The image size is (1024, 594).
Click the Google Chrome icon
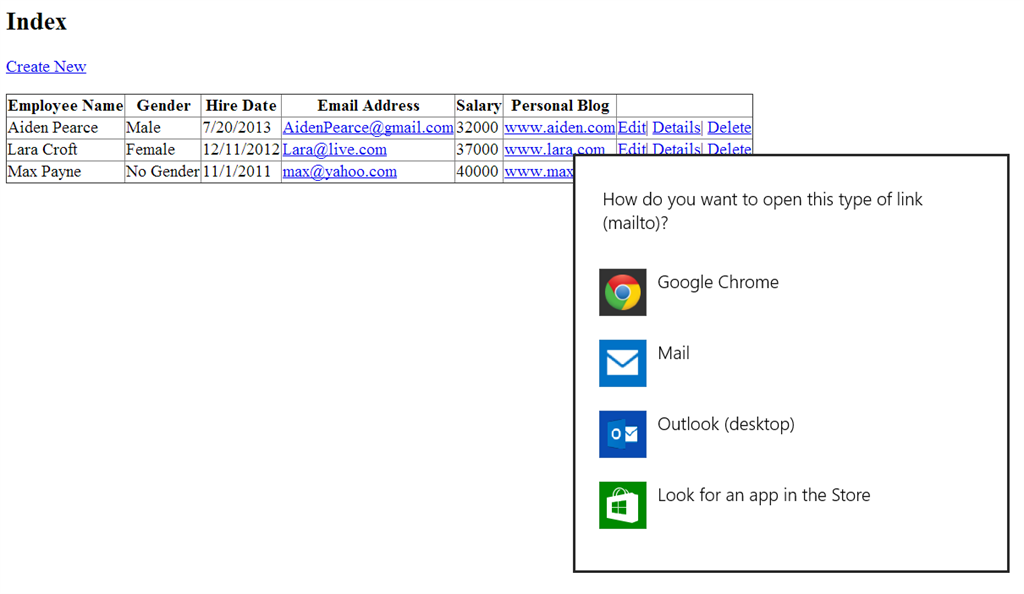pos(622,292)
